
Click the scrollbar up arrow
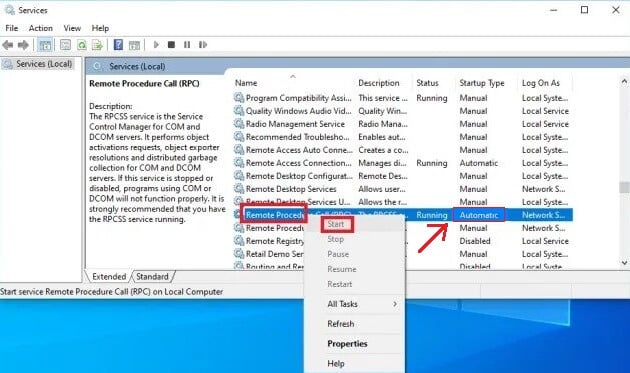[x=624, y=82]
